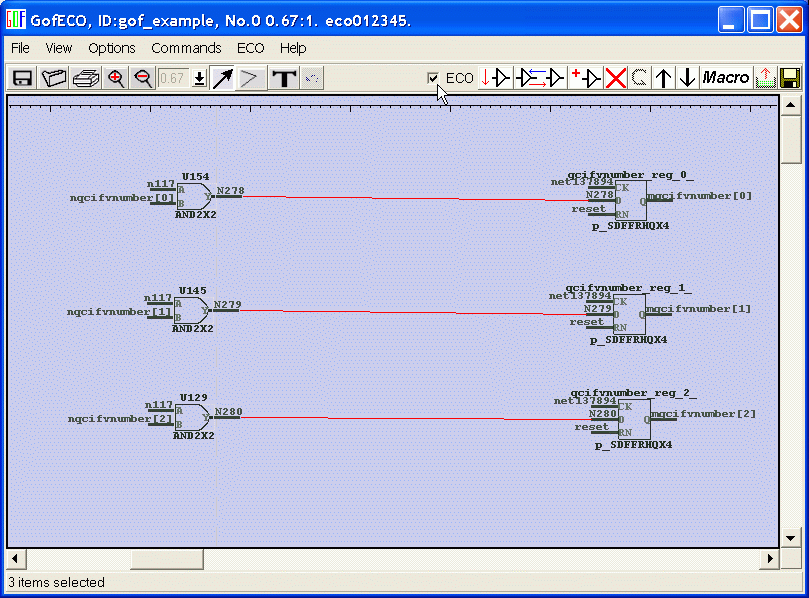Viewport: 809px width, 598px height.
Task: Open file using the folder icon
Action: coord(54,78)
